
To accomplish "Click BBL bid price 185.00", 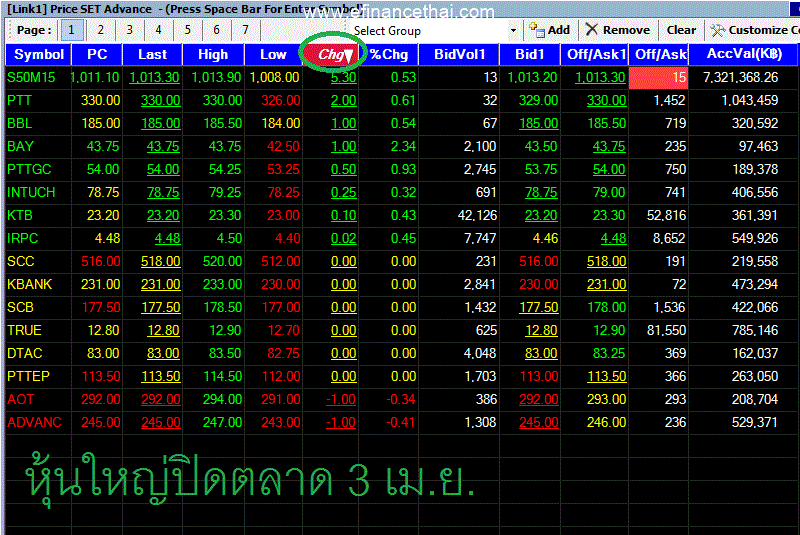I will [538, 123].
